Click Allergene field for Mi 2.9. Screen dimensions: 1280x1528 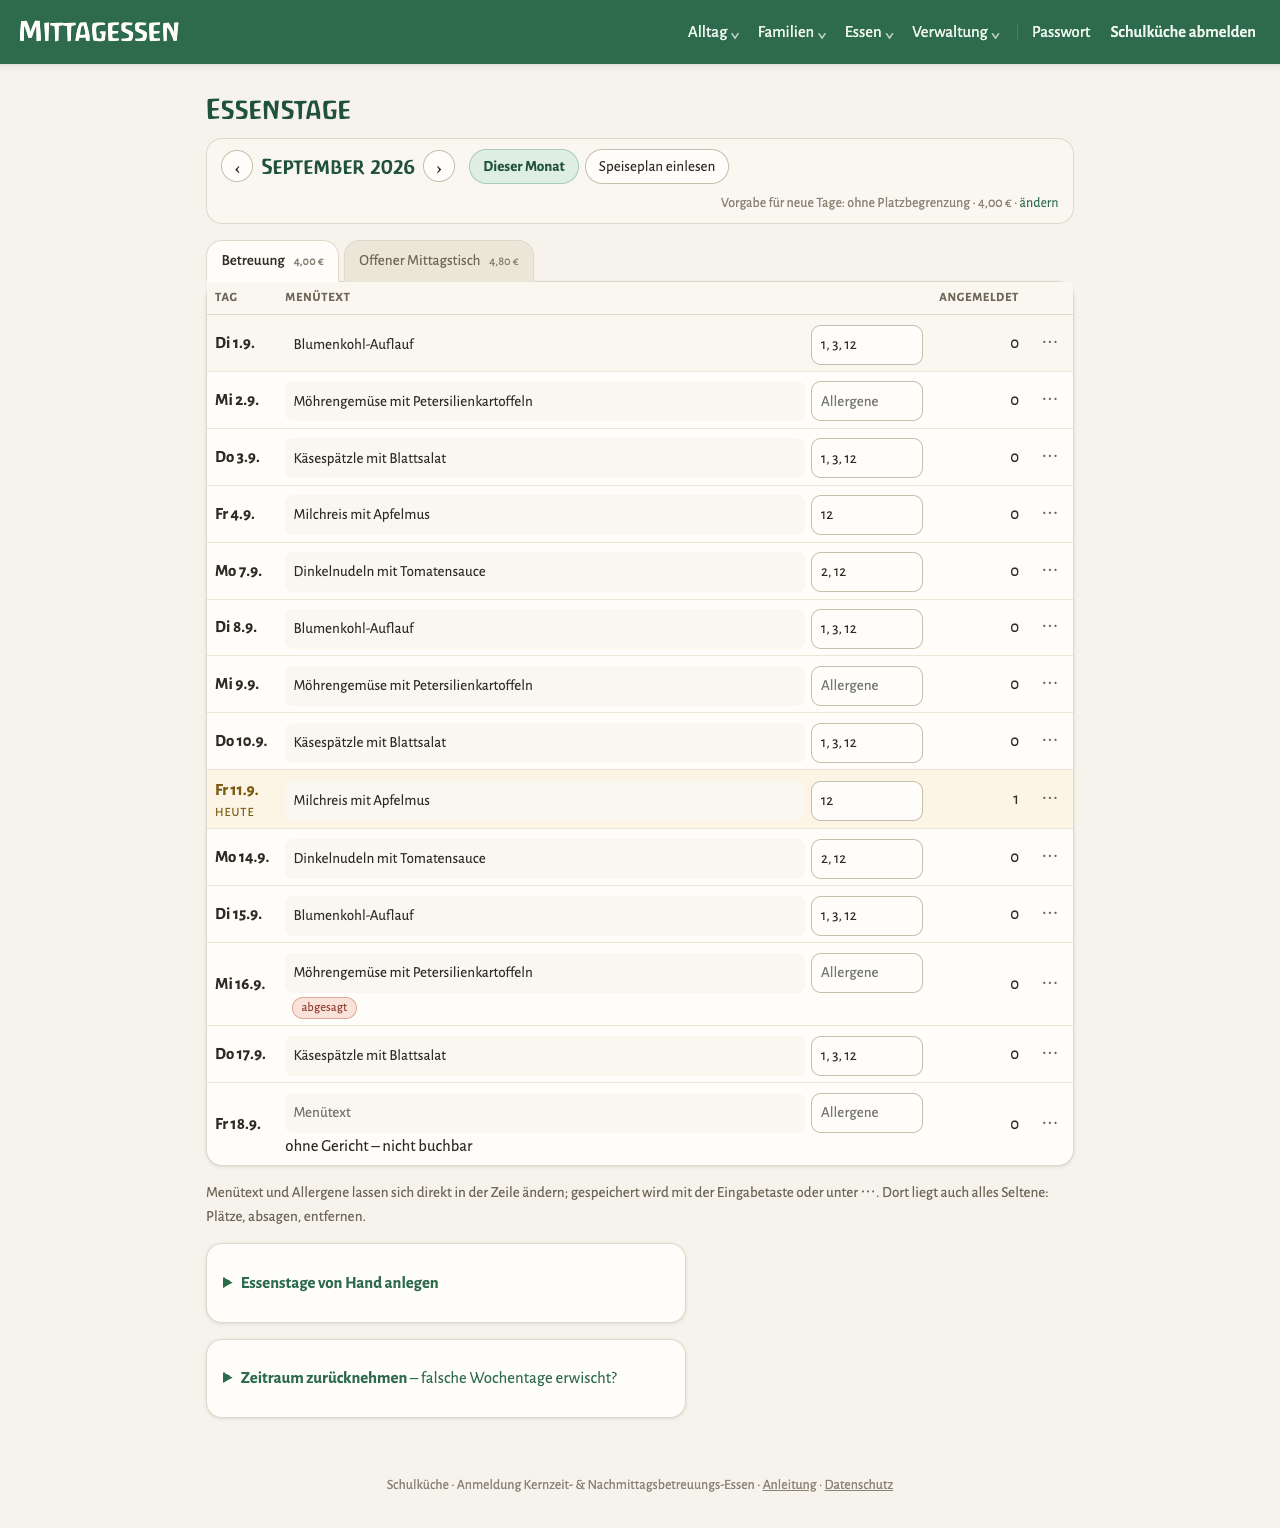click(867, 401)
